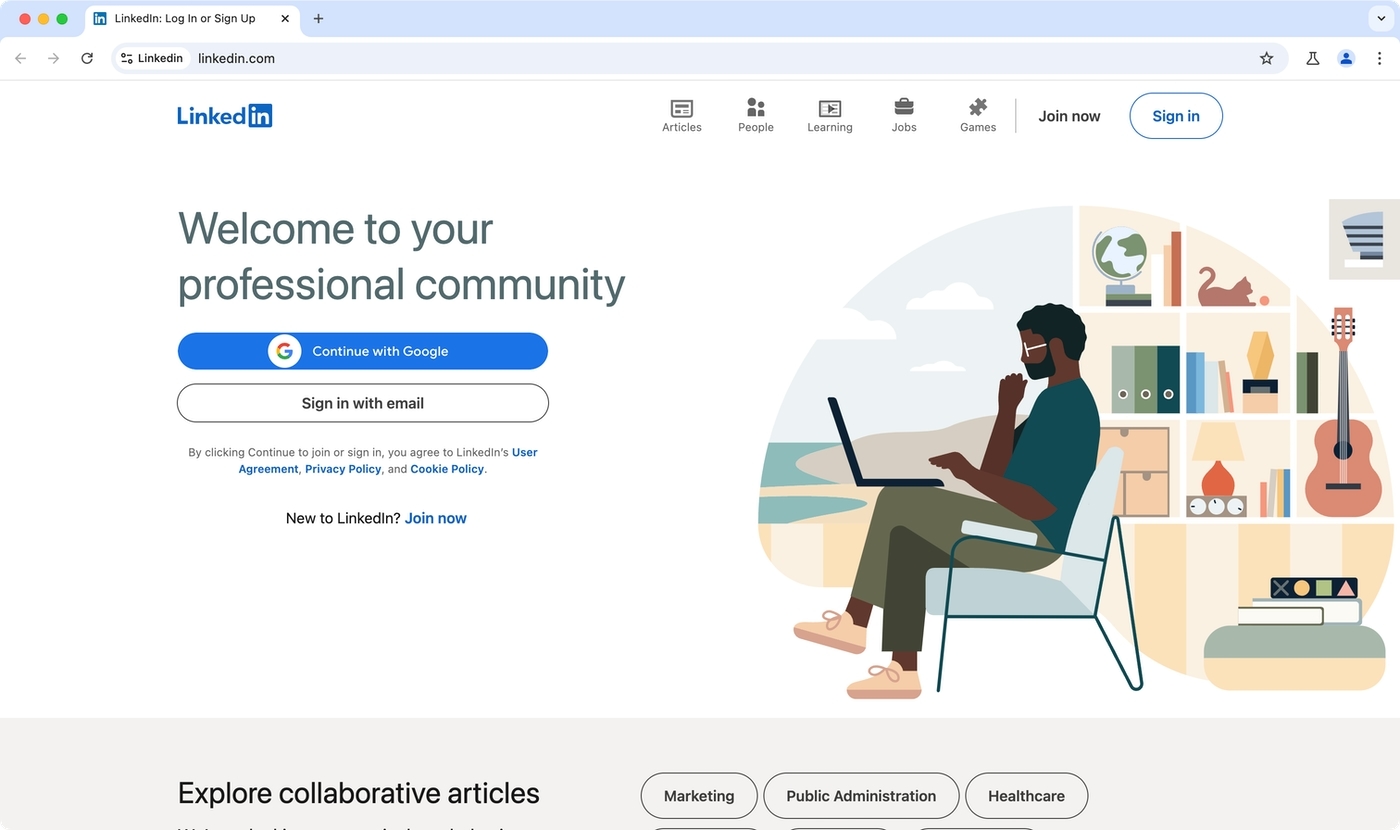The height and width of the screenshot is (830, 1400).
Task: Open a new browser tab
Action: tap(318, 18)
